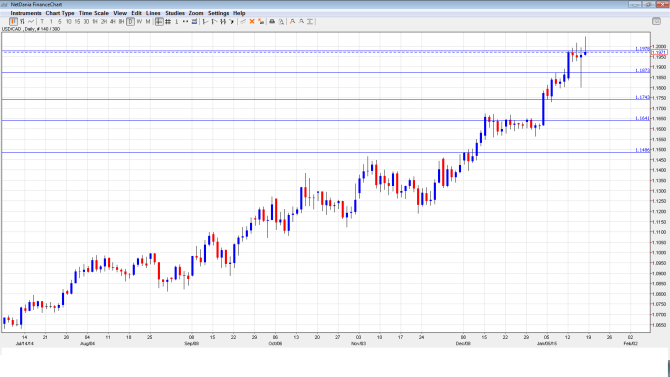Switch to Weekly (W) time scale

coord(139,21)
